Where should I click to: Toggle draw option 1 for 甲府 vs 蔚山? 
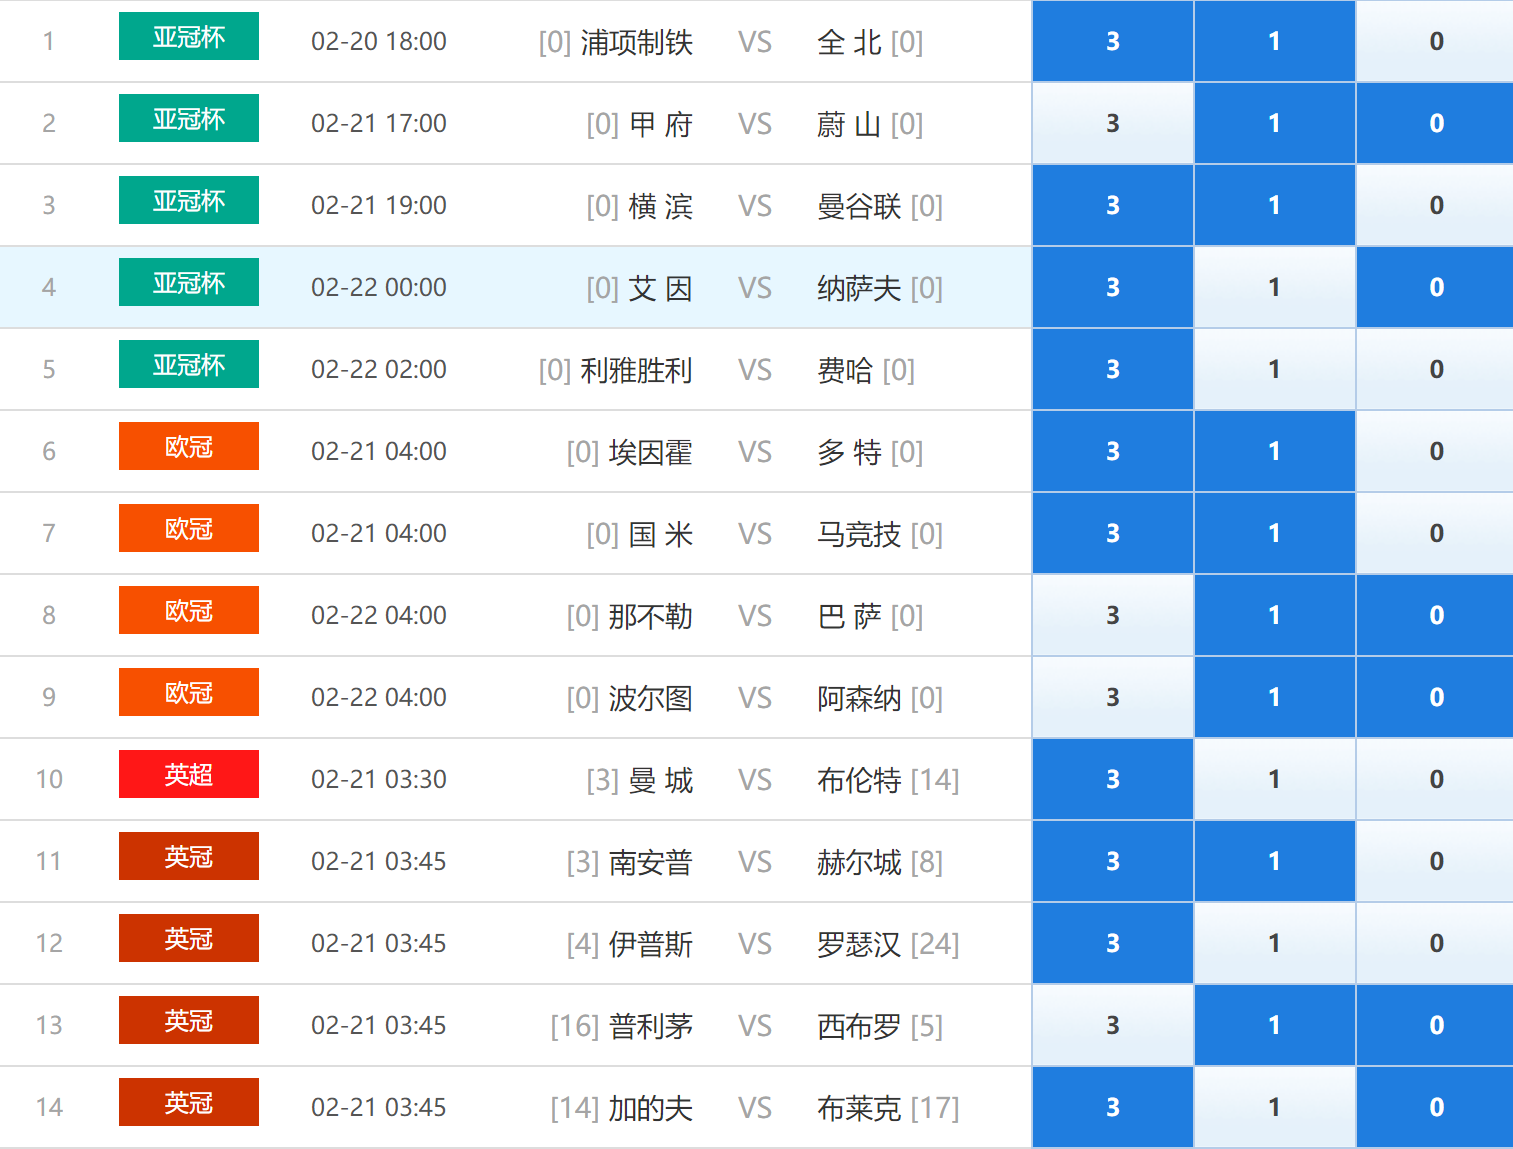click(x=1275, y=123)
